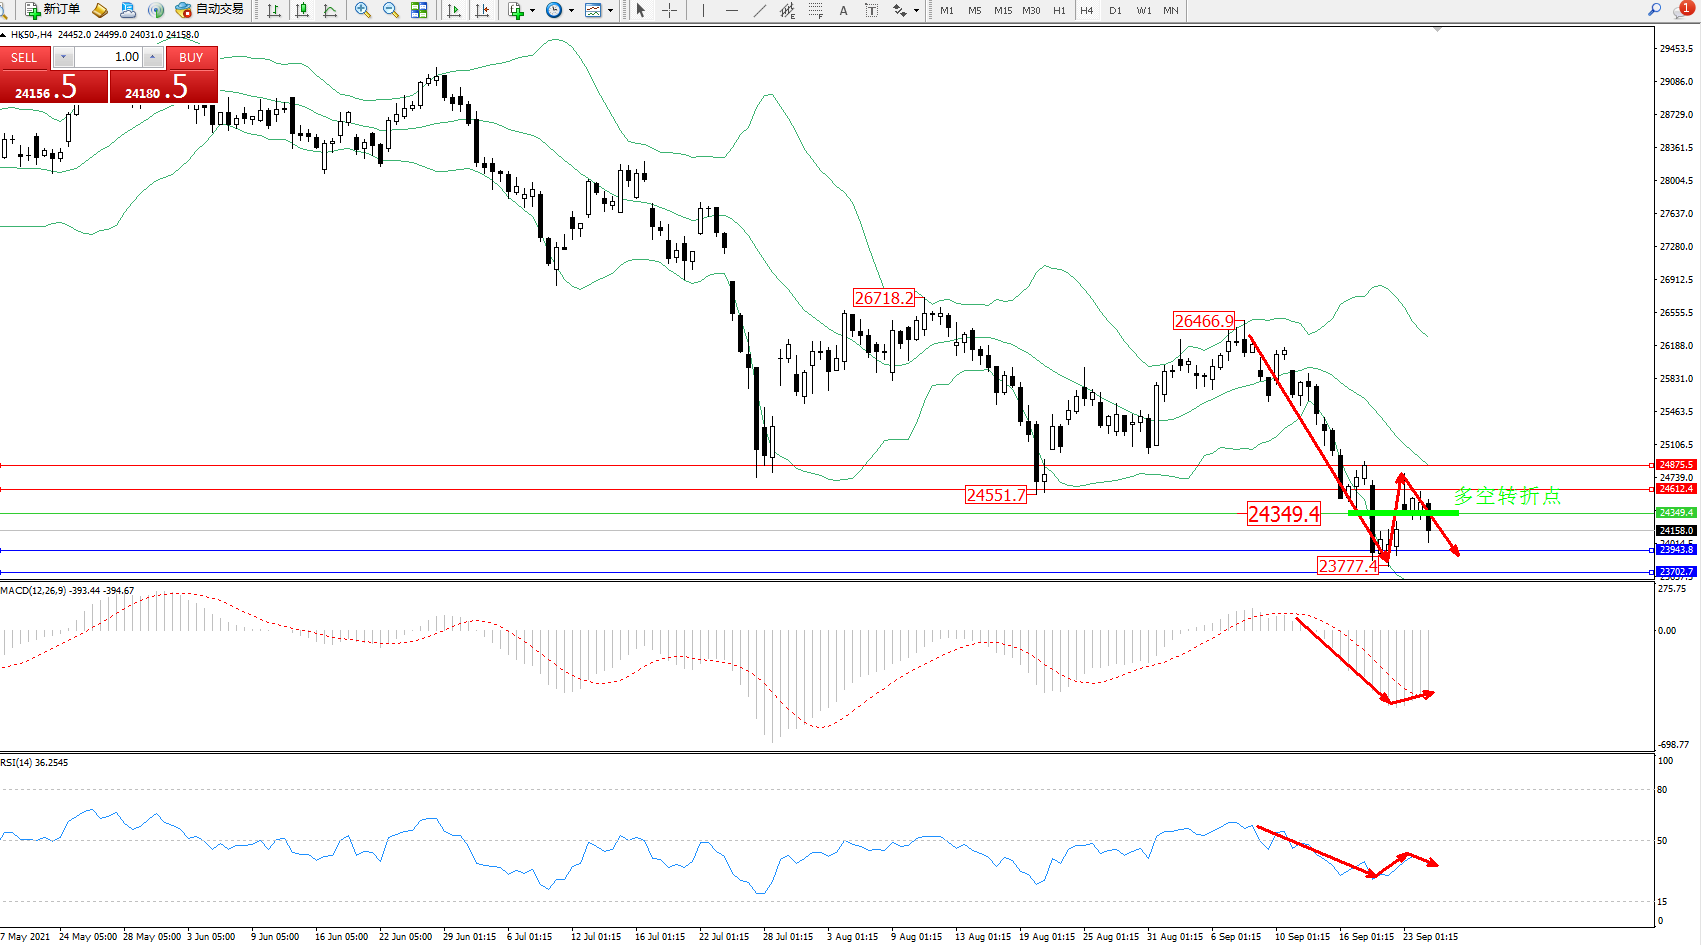Expand the templates dropdown arrow
This screenshot has width=1701, height=945.
[x=610, y=11]
